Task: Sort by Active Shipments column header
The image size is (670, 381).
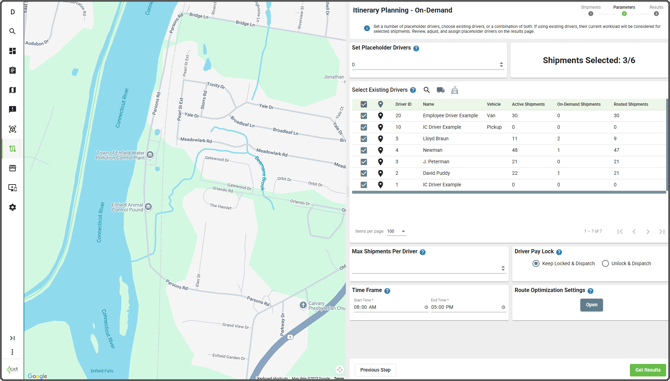Action: click(528, 104)
